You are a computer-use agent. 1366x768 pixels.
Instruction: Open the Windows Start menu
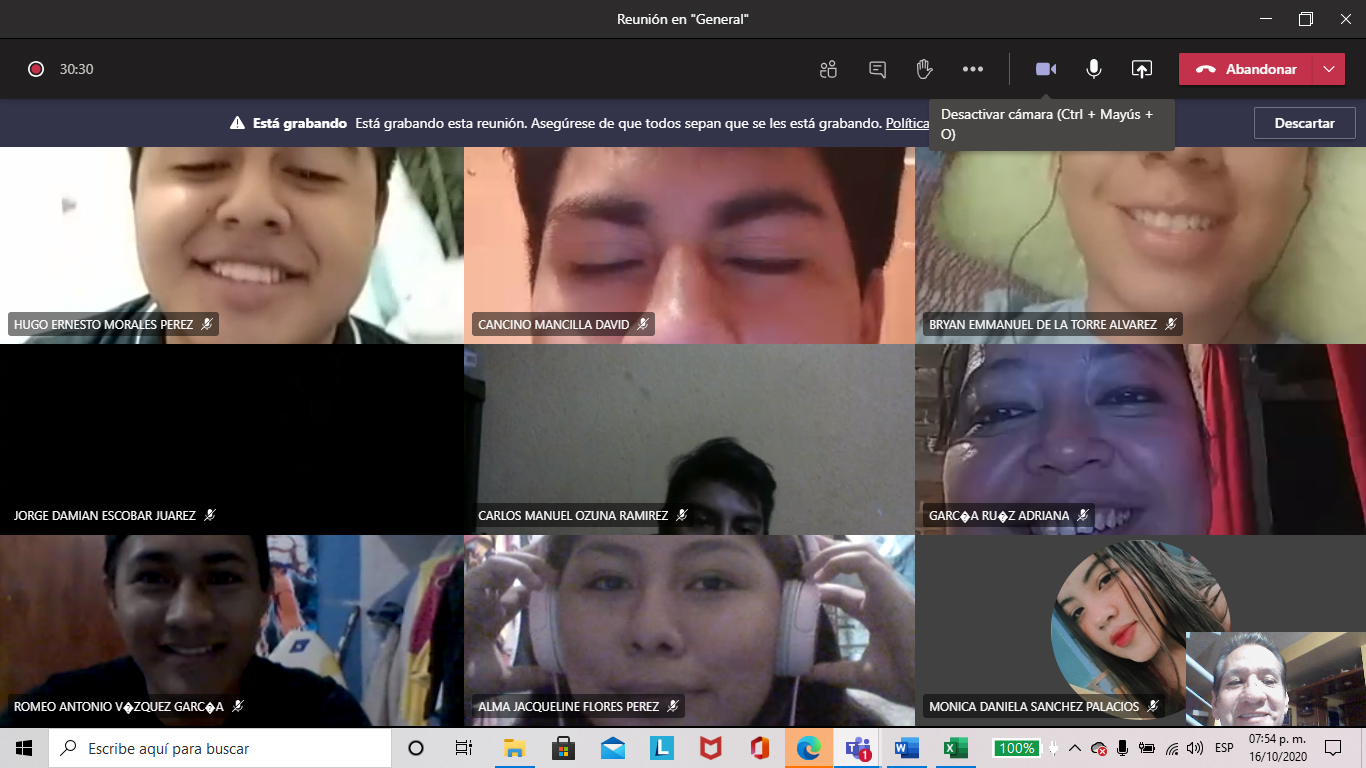click(24, 748)
